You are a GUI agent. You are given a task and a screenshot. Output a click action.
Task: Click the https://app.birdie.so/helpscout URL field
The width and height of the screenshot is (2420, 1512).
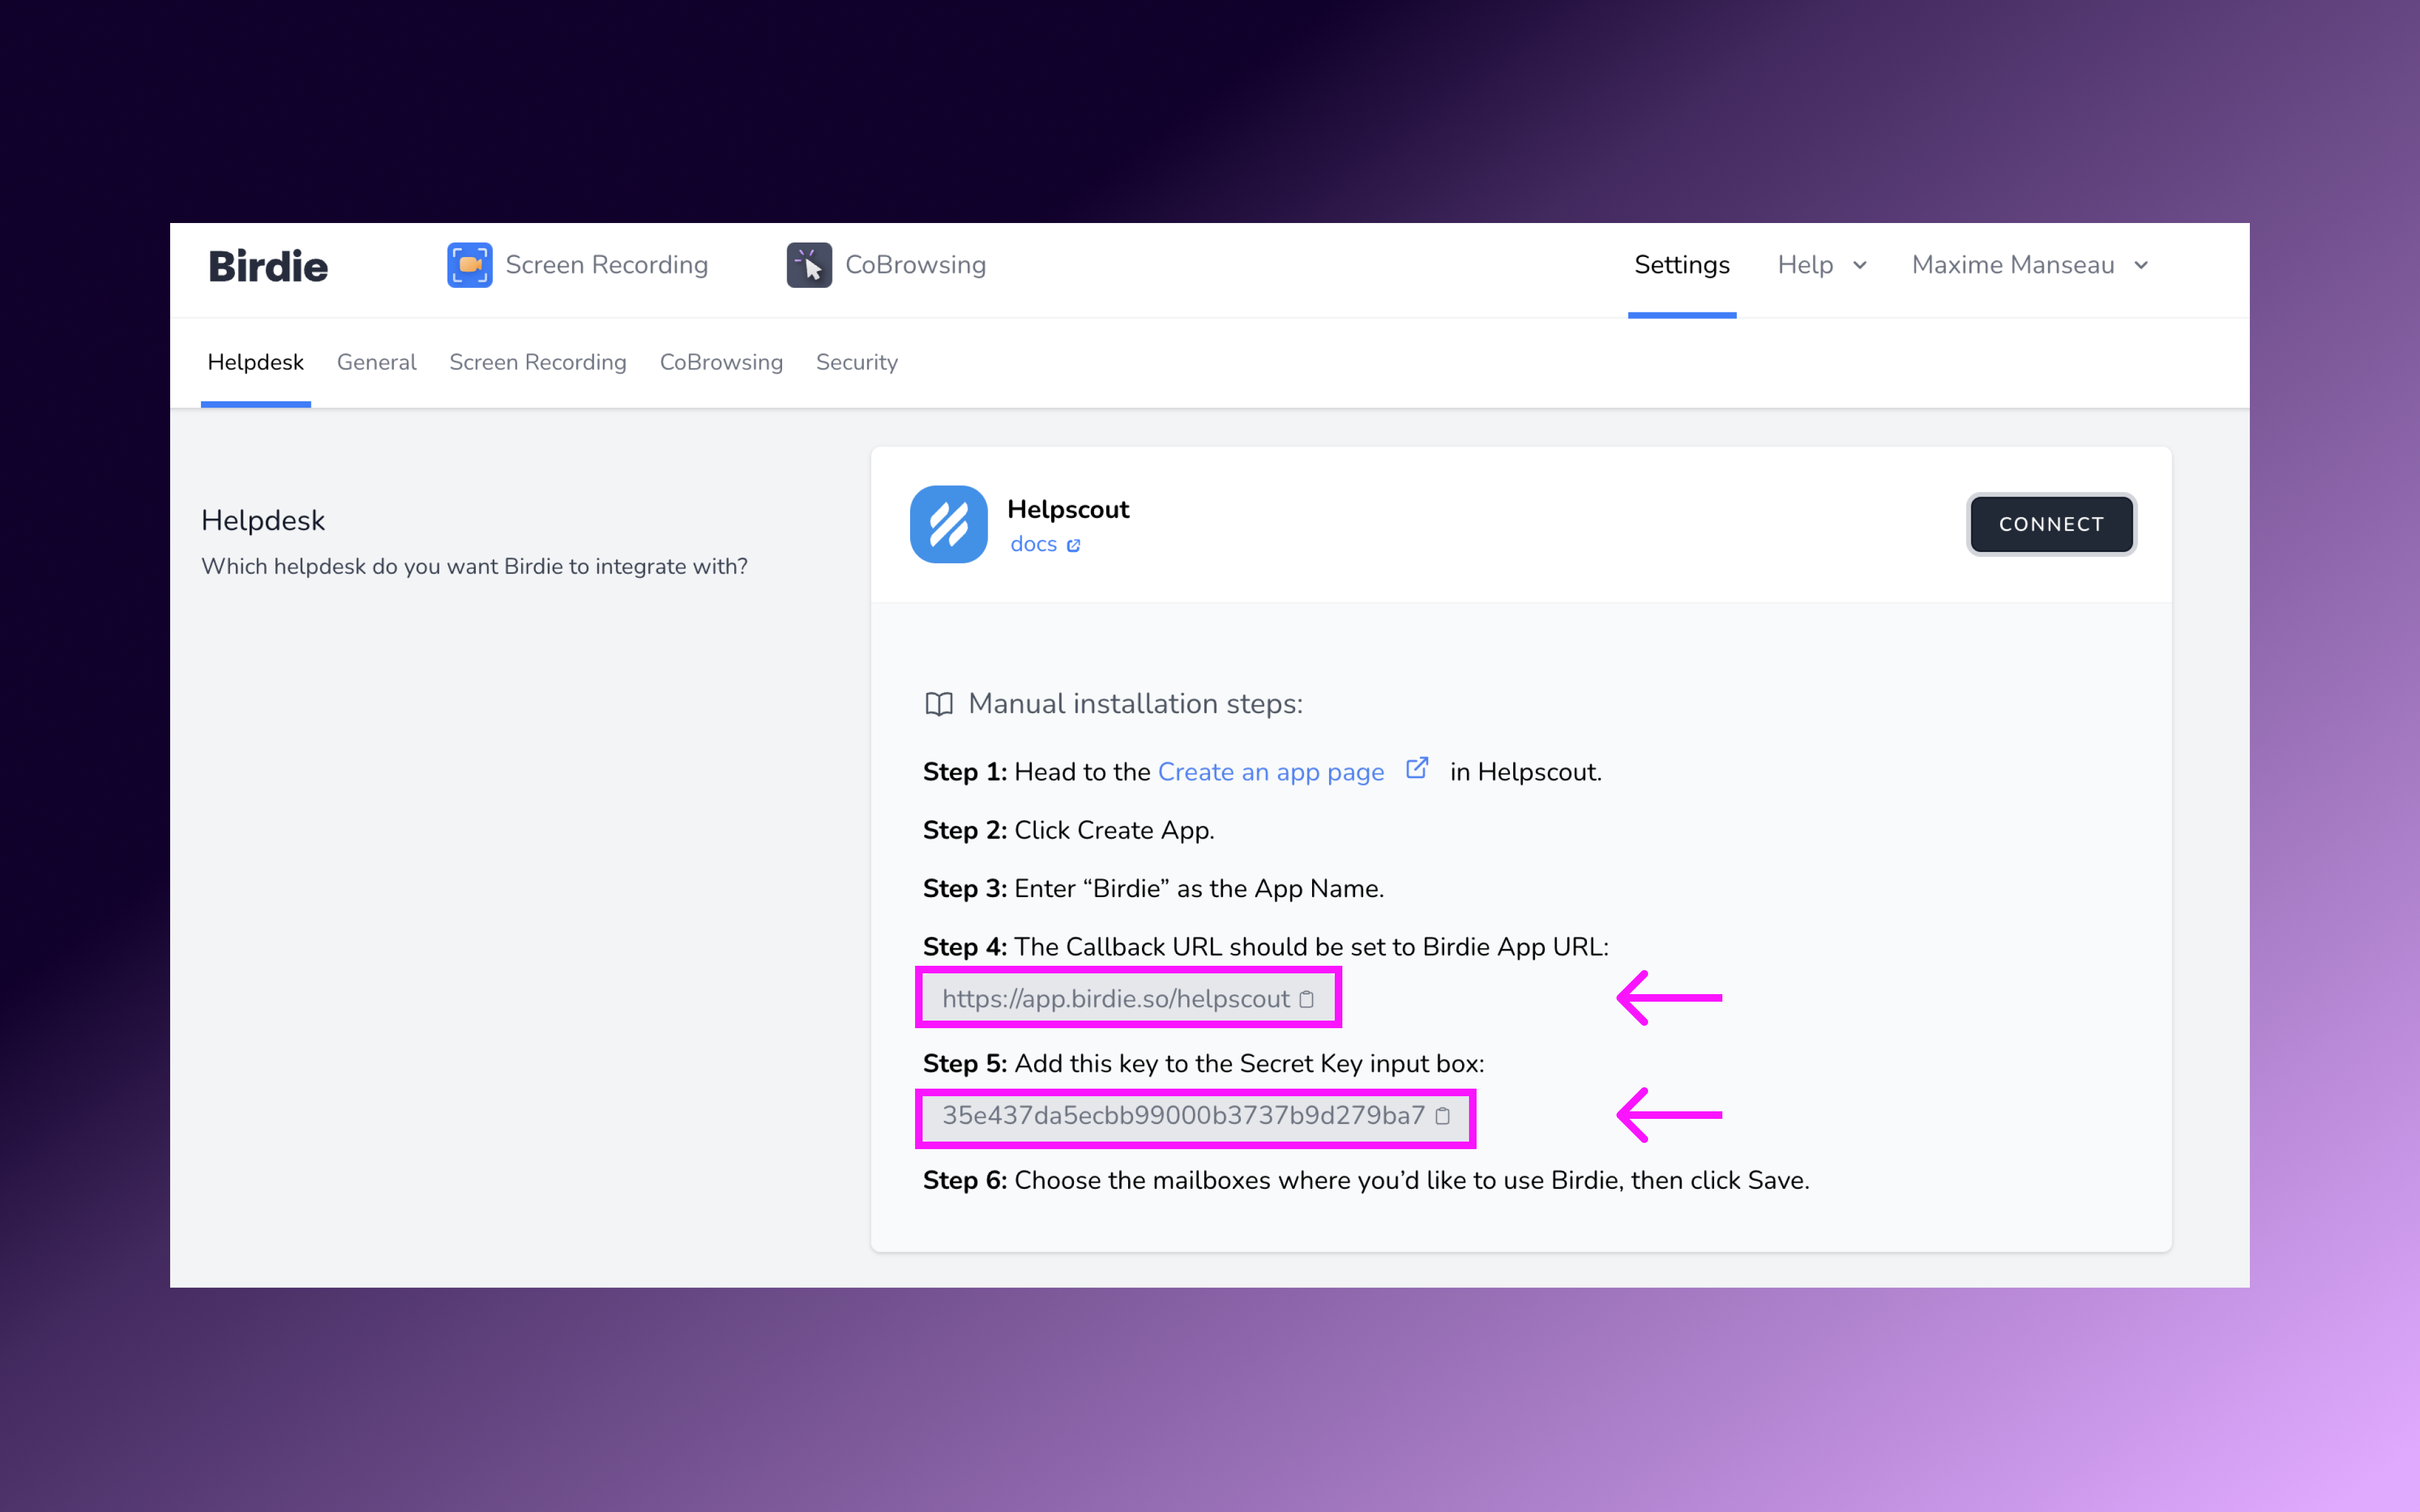click(1114, 999)
